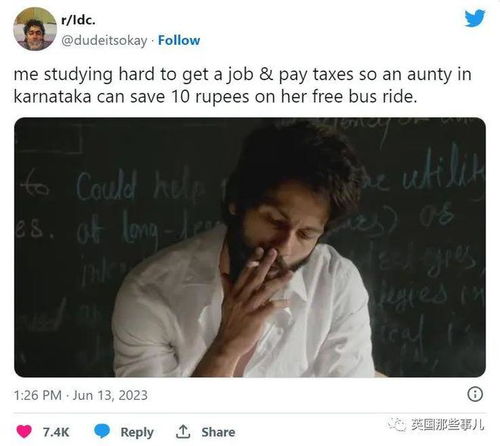500x446 pixels.
Task: Open the r/ldc. profile avatar
Action: tap(35, 29)
